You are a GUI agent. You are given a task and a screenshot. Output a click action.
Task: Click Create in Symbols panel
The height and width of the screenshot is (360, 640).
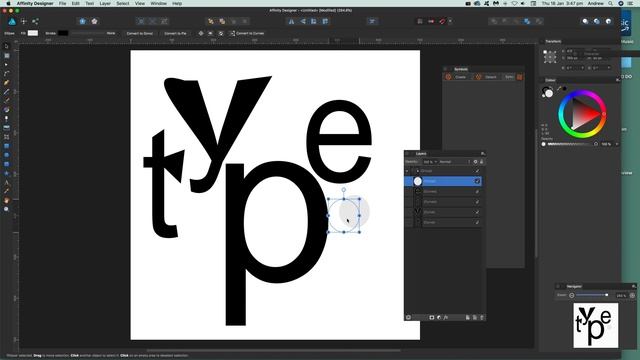(457, 77)
